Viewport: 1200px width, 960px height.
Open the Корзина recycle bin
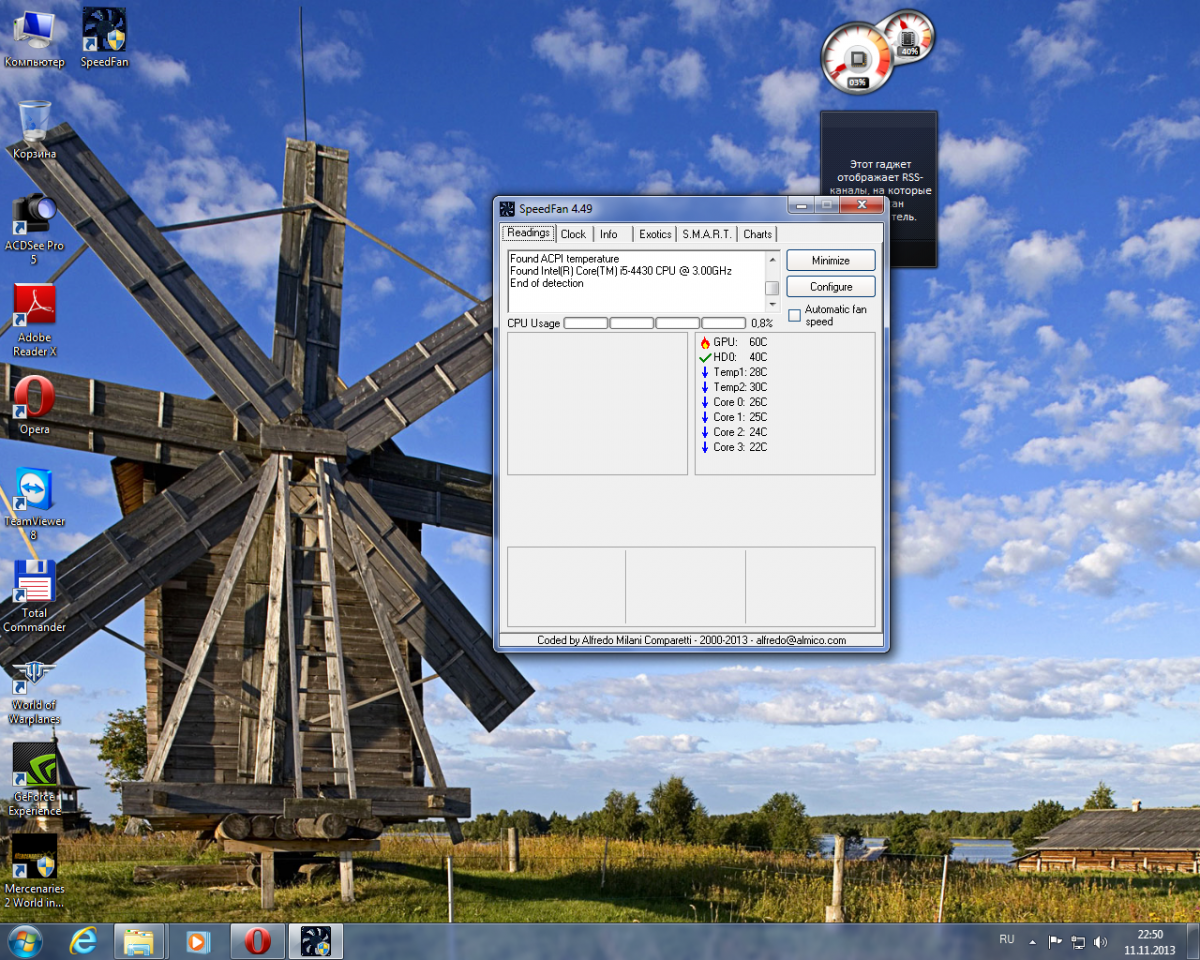pyautogui.click(x=34, y=130)
